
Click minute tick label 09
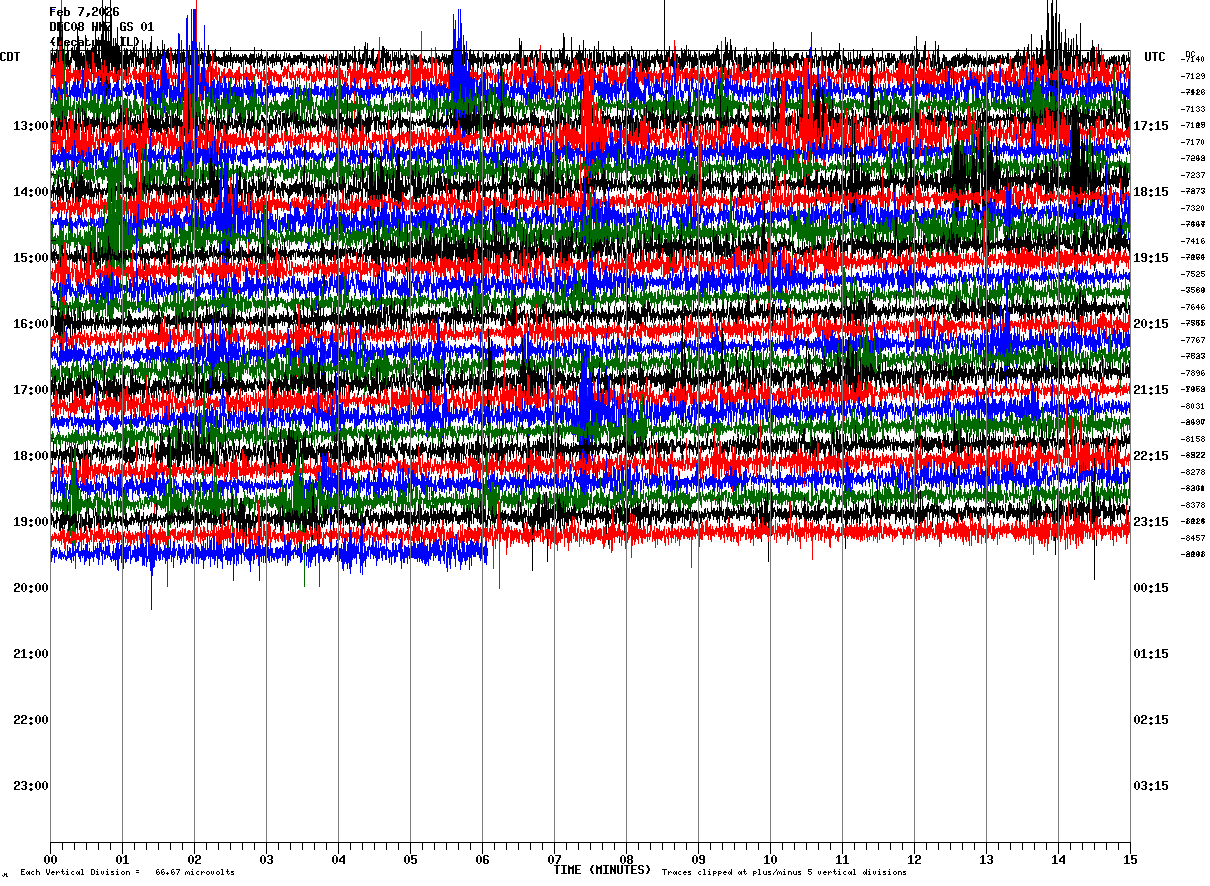click(698, 859)
